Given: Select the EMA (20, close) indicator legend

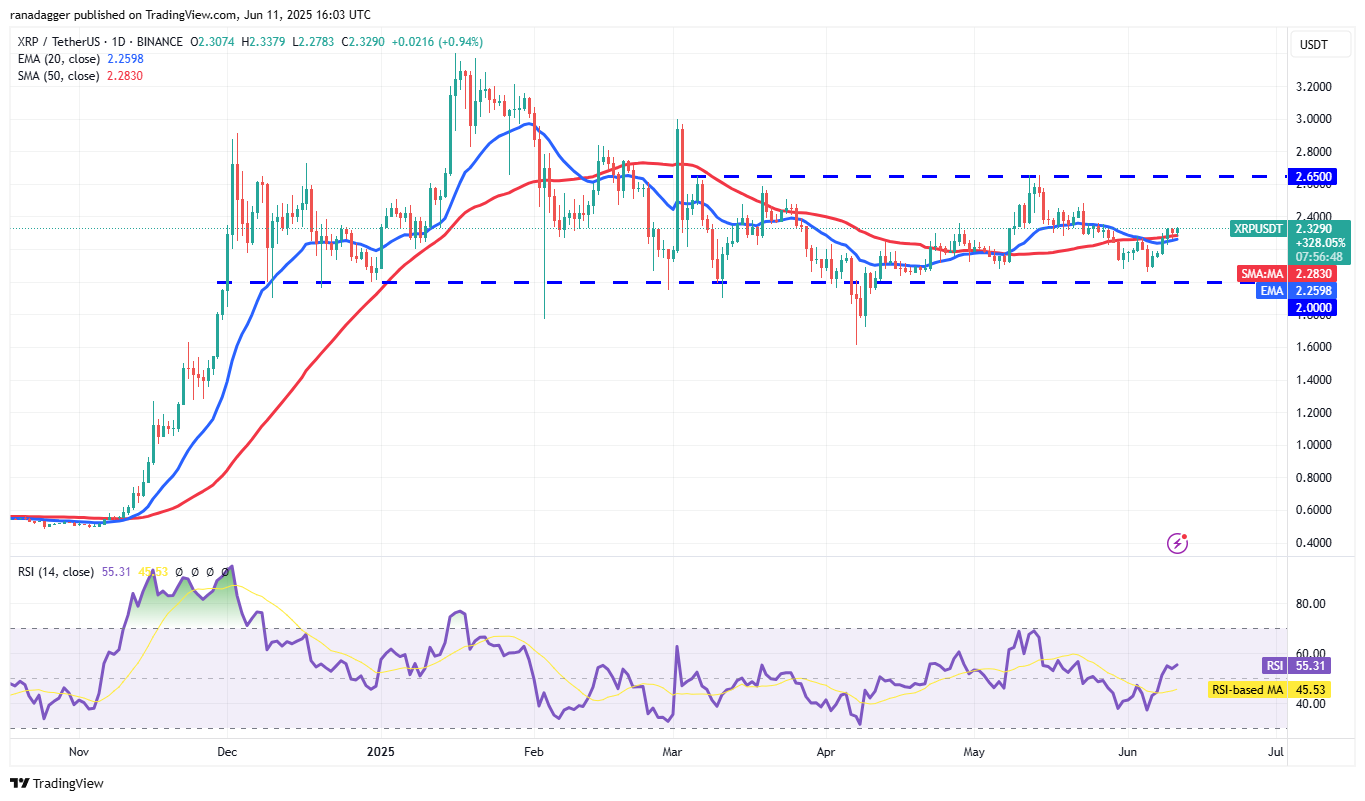Looking at the screenshot, I should point(58,59).
